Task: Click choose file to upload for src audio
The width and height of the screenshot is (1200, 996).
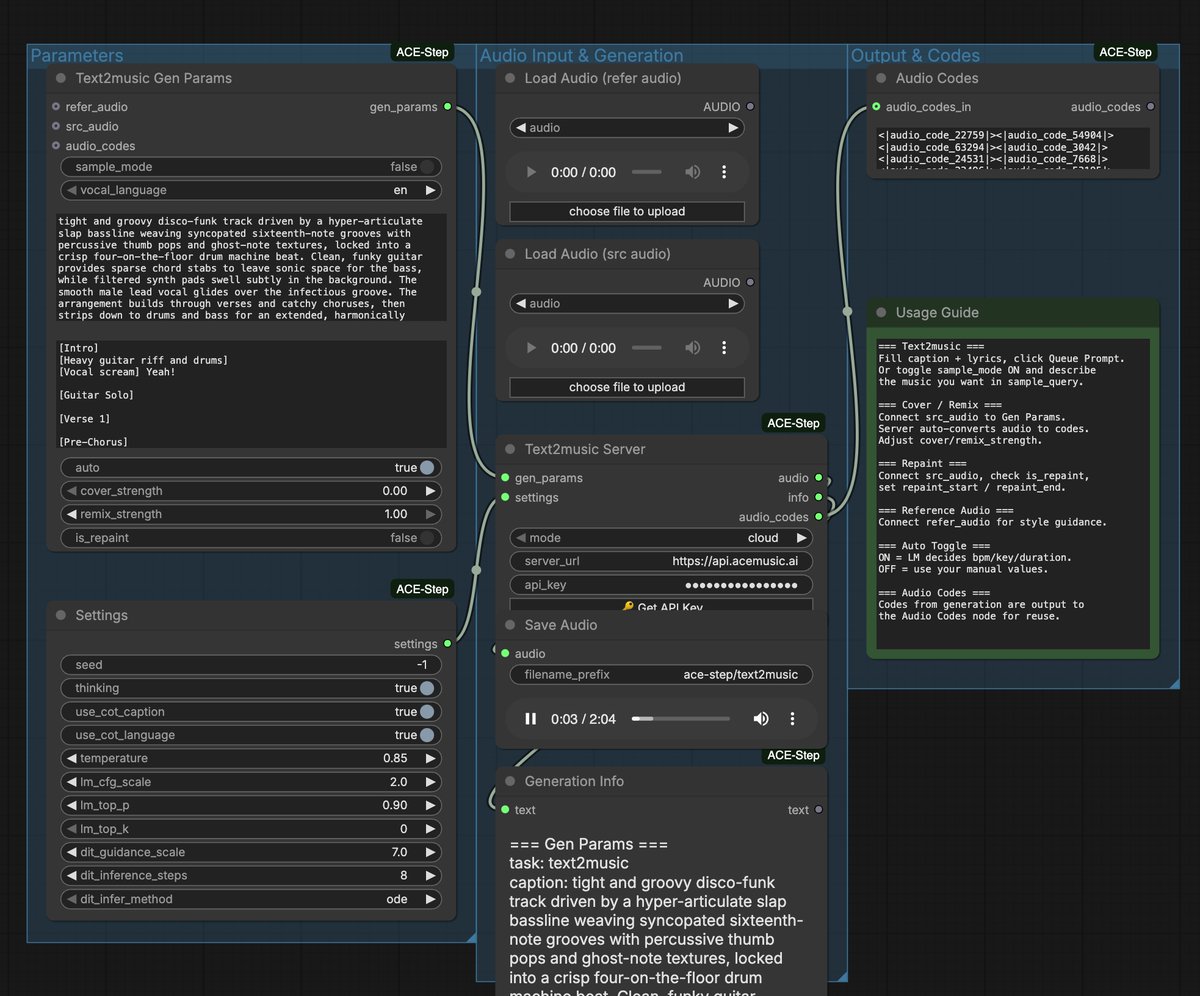Action: [x=627, y=387]
